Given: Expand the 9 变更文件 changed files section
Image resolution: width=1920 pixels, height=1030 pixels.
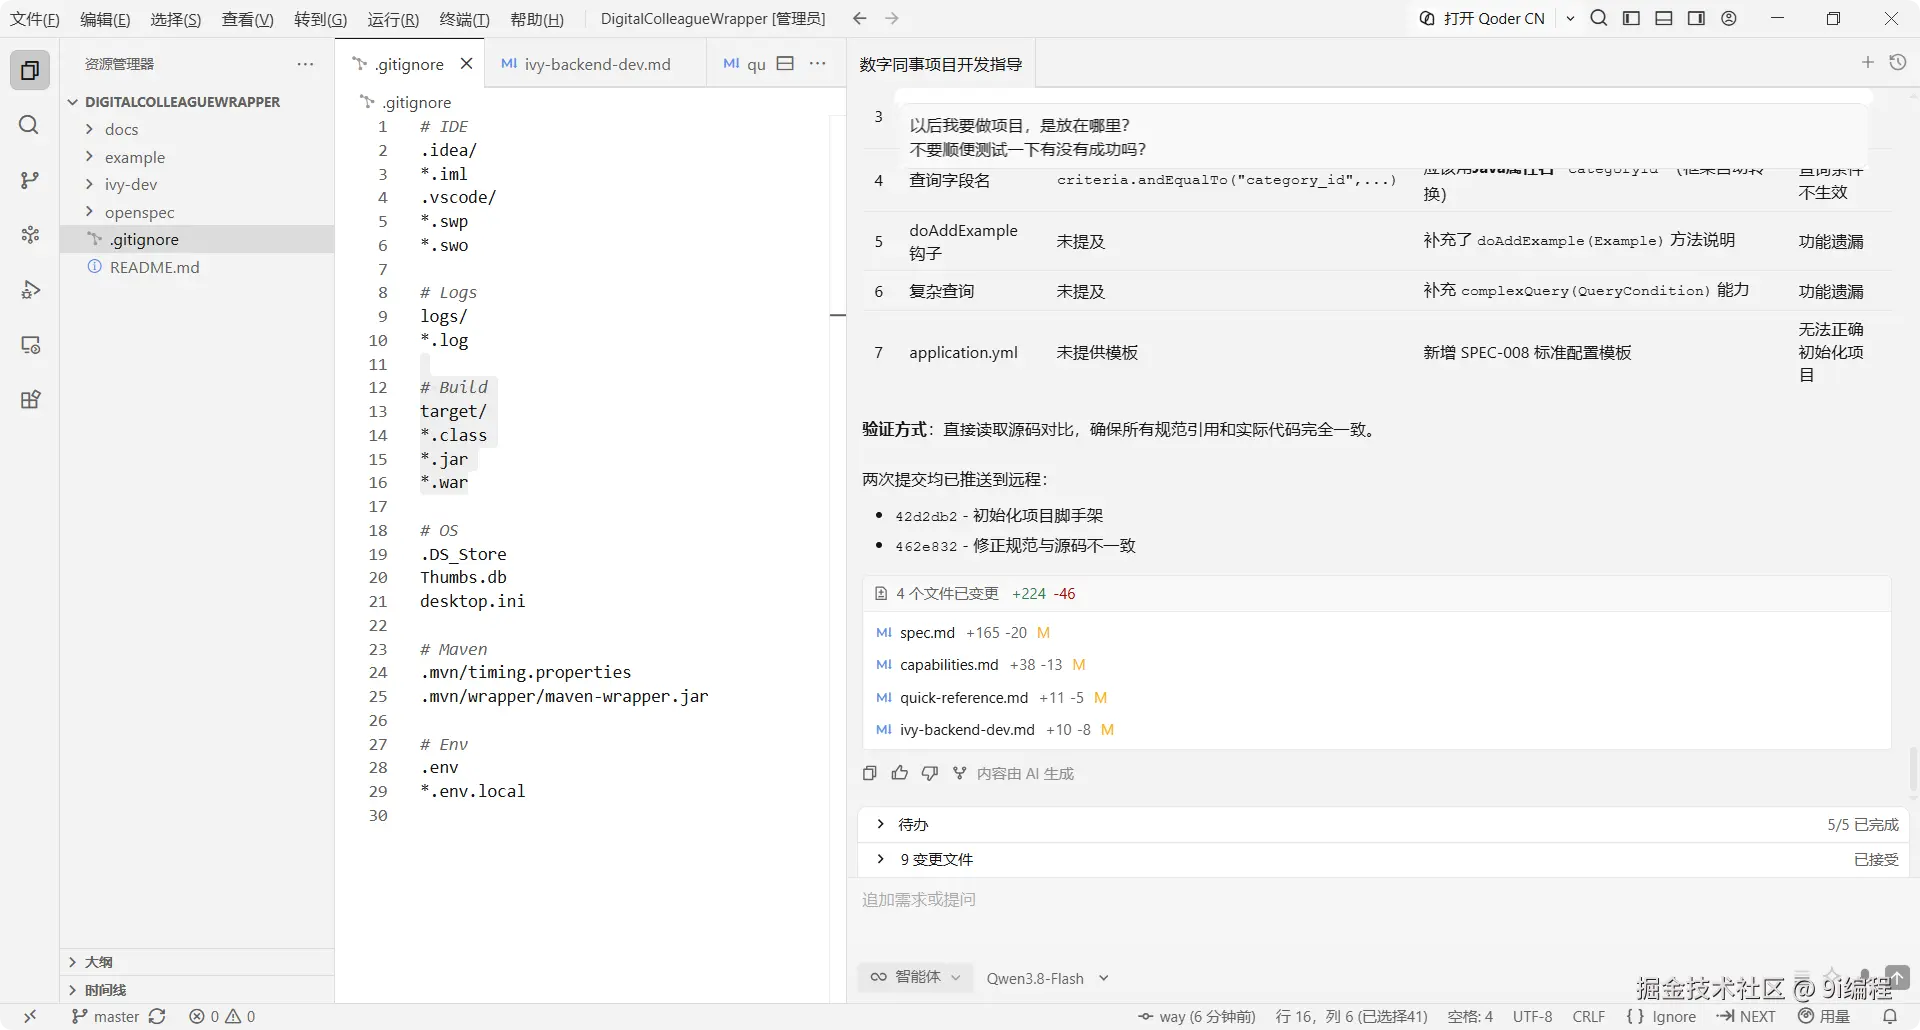Looking at the screenshot, I should [x=1384, y=859].
